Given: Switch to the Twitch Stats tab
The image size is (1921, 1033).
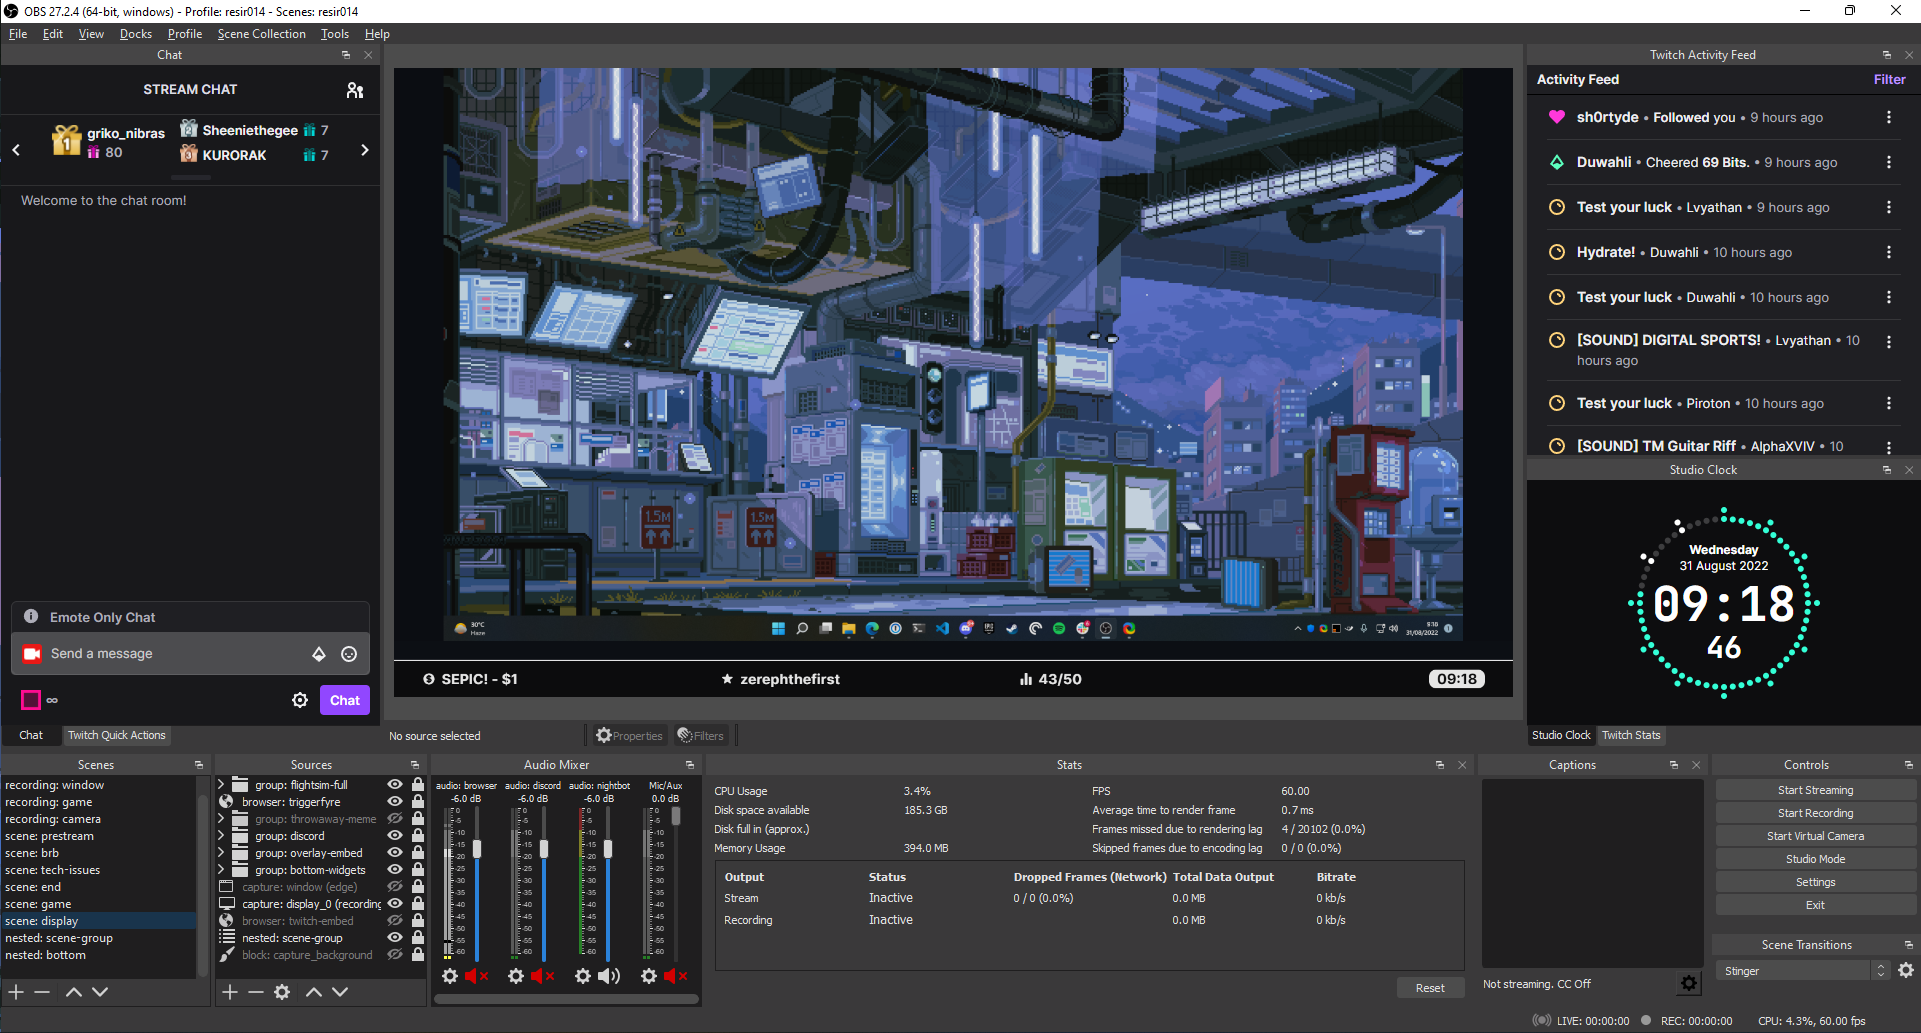Looking at the screenshot, I should click(1631, 735).
